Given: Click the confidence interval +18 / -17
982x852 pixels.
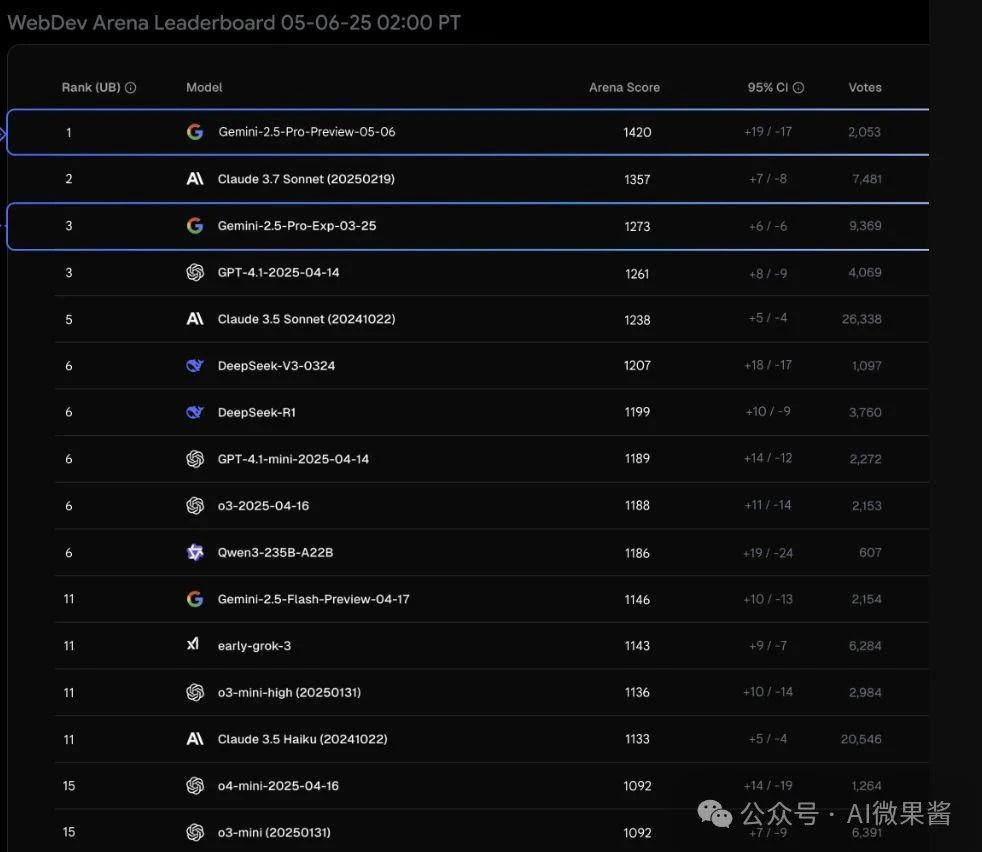Looking at the screenshot, I should 768,365.
